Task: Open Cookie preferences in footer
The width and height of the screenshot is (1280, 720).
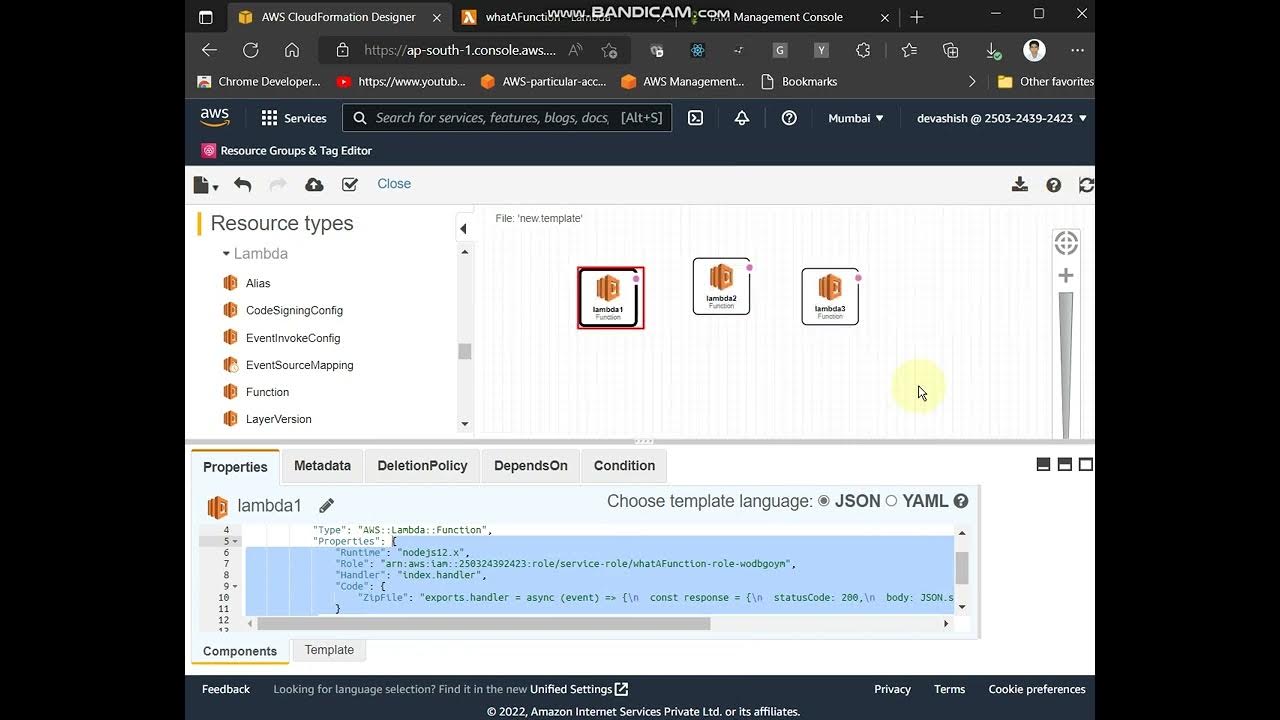Action: coord(1037,689)
